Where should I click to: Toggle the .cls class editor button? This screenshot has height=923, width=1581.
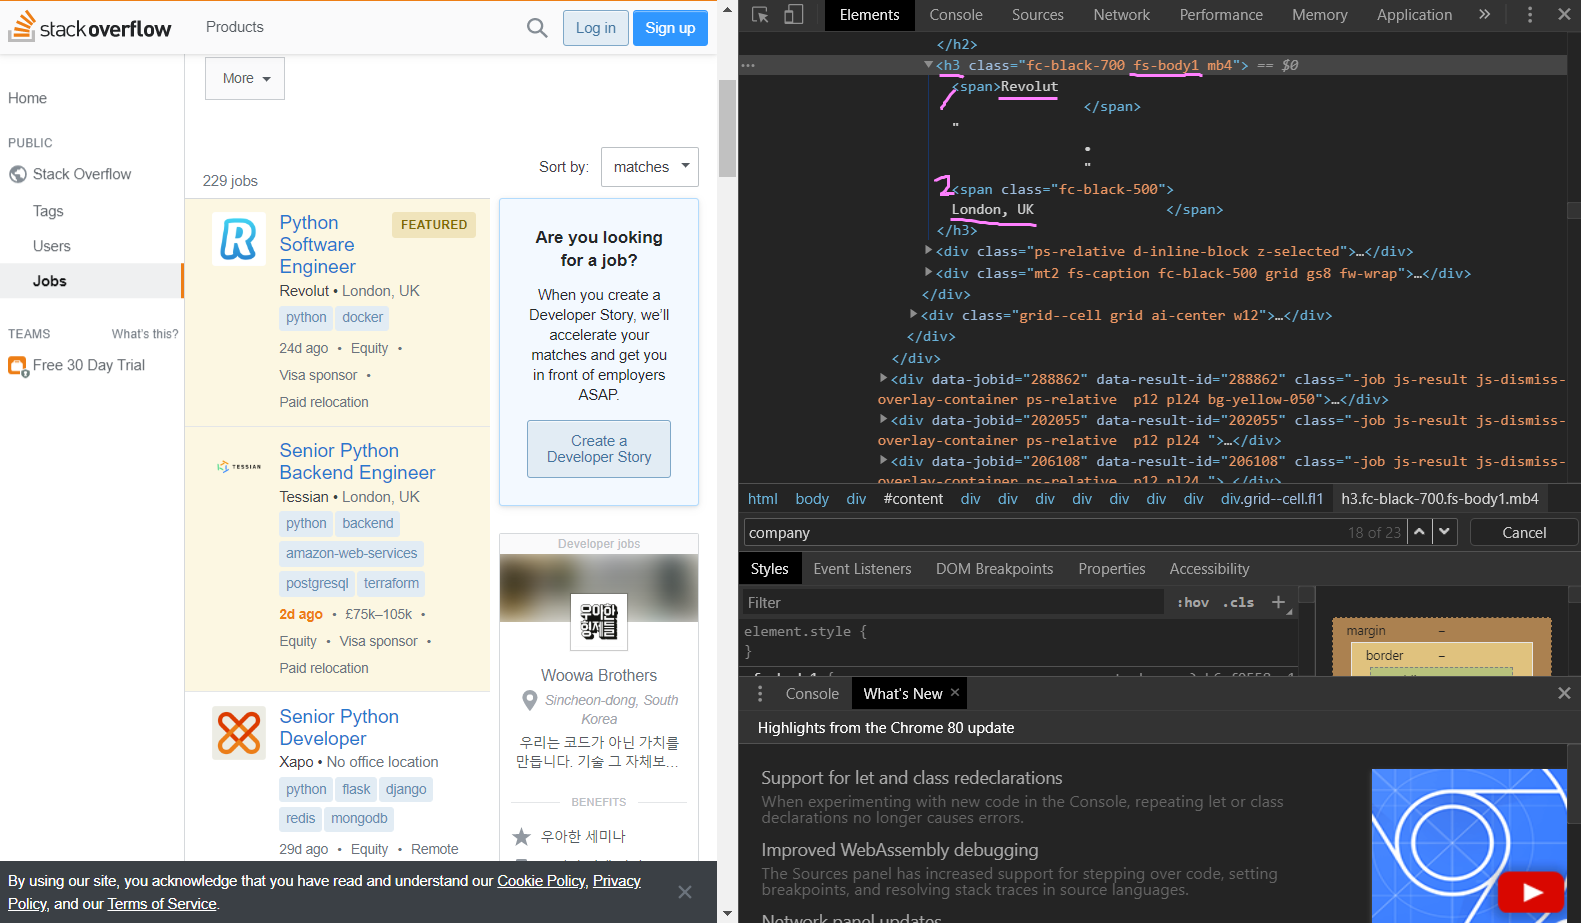pos(1238,602)
